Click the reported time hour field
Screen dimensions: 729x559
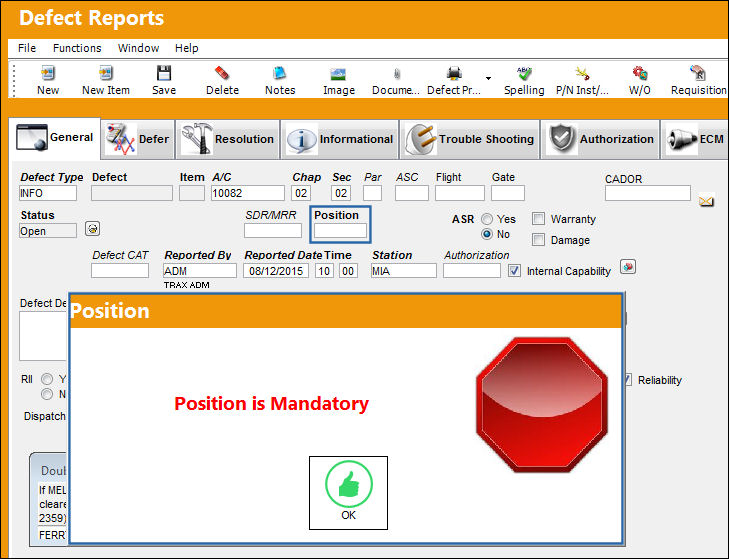[x=324, y=271]
